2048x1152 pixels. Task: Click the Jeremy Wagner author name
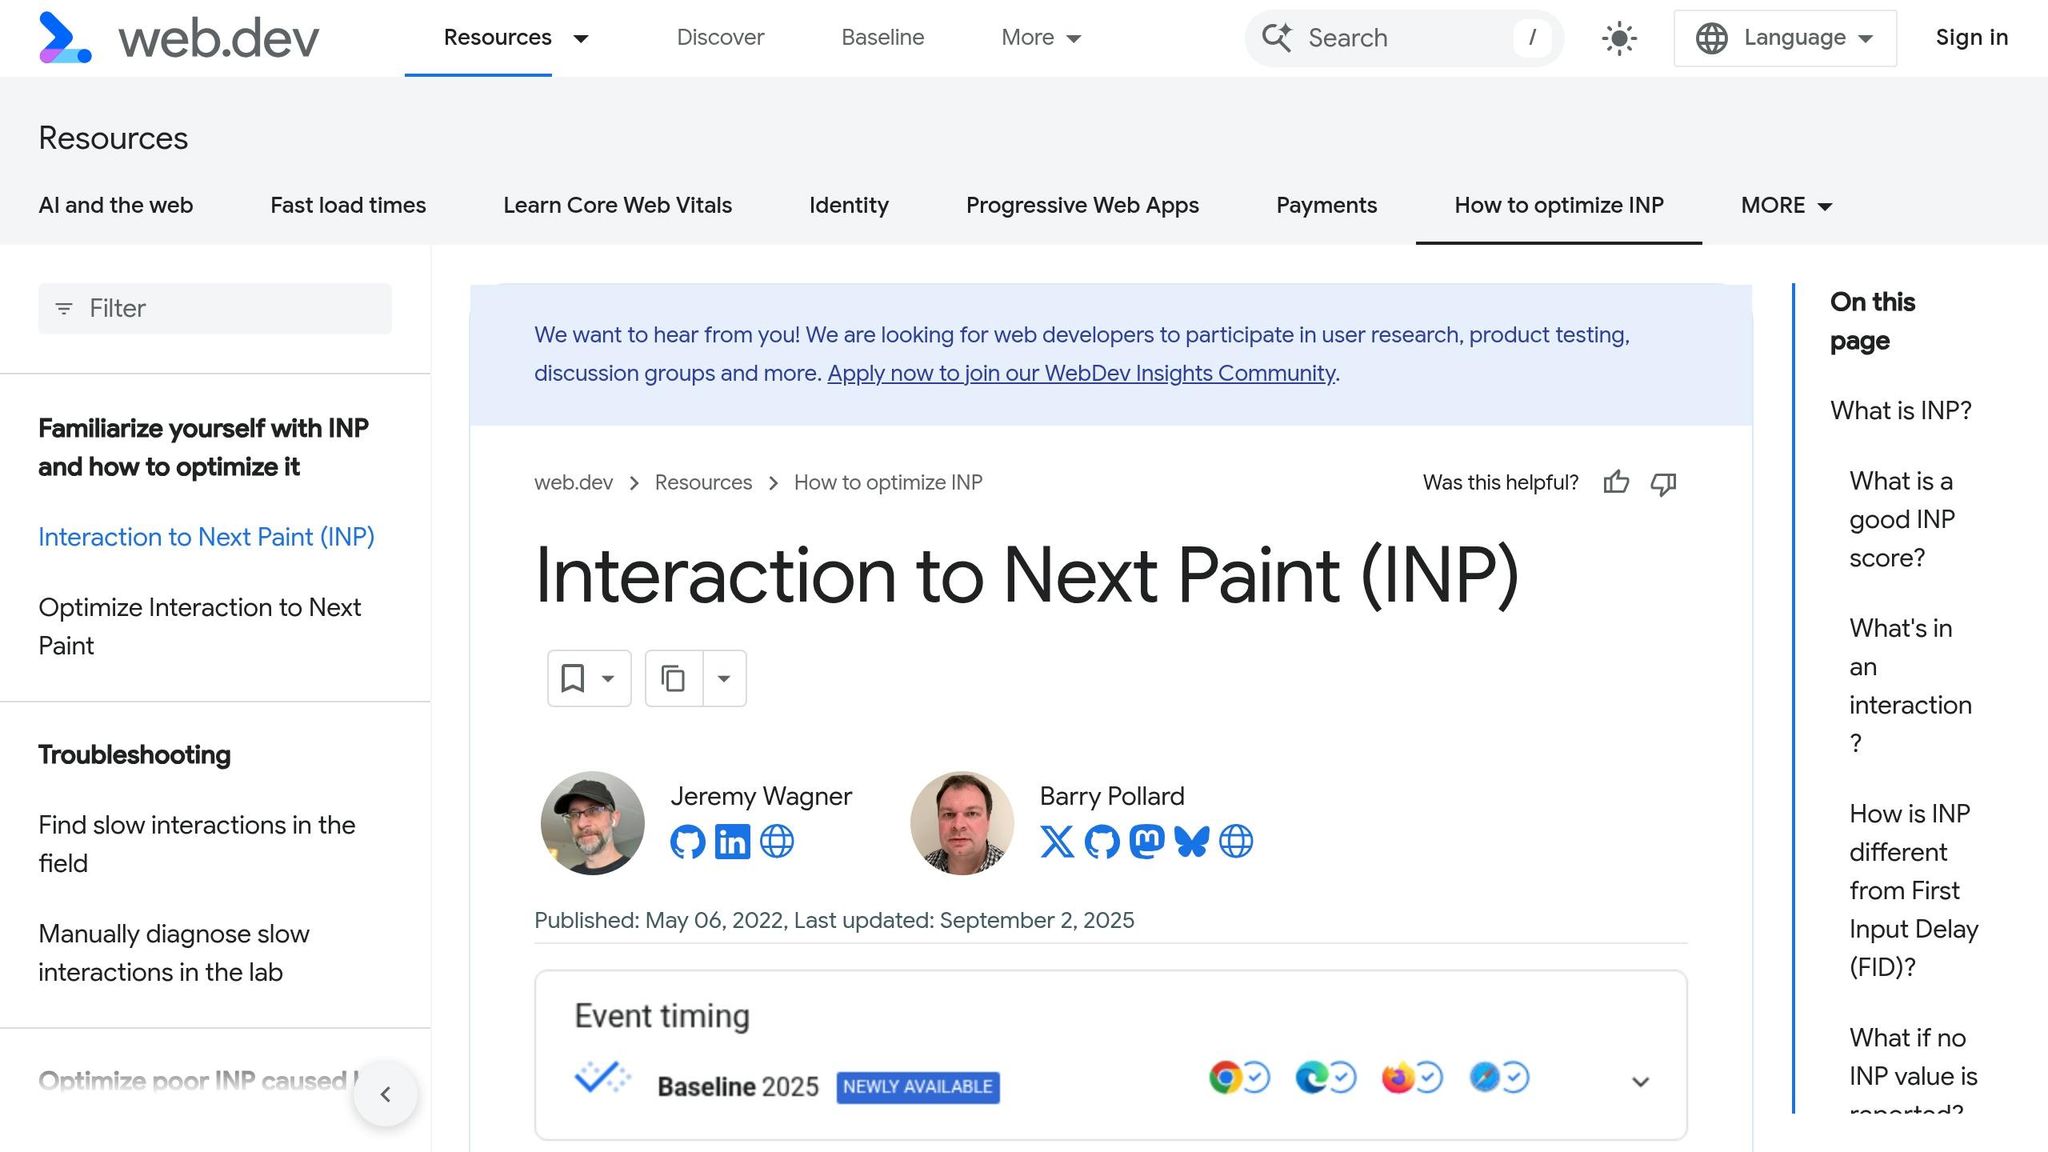pos(761,796)
